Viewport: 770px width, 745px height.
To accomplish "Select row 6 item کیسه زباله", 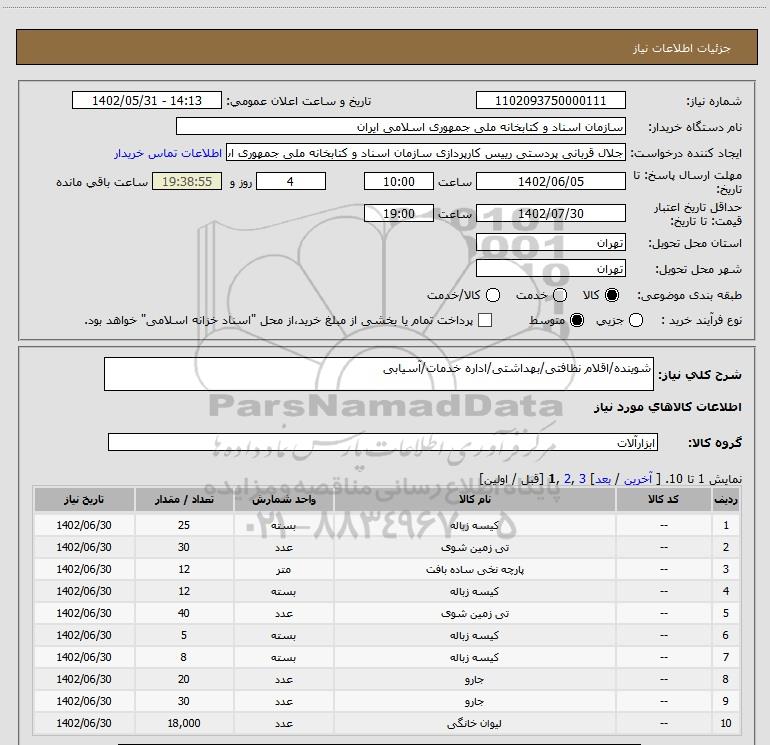I will [474, 635].
